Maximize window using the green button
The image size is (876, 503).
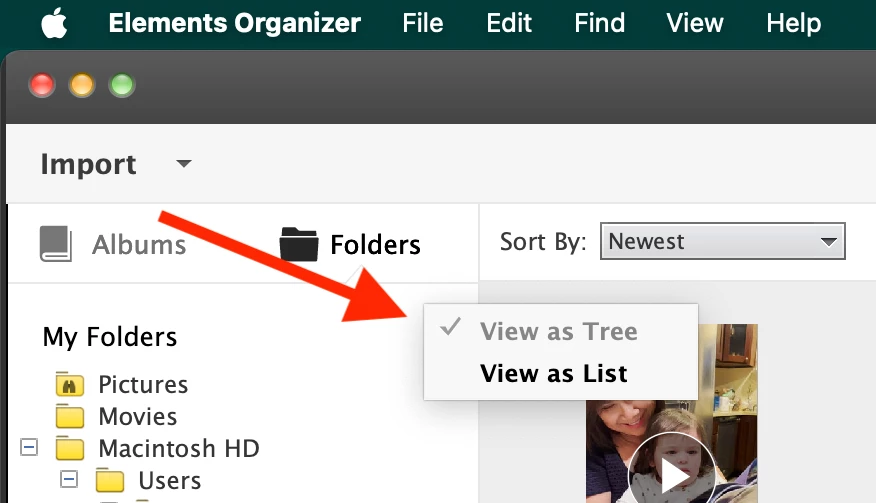pos(122,86)
